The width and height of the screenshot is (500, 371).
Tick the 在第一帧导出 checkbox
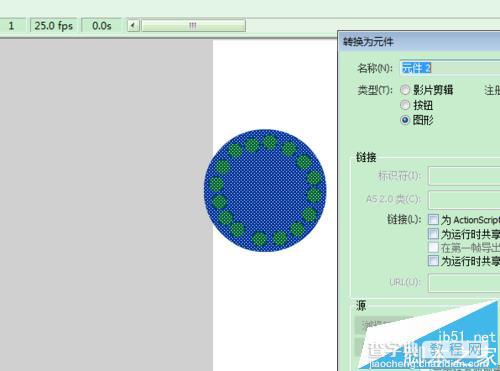coord(433,247)
